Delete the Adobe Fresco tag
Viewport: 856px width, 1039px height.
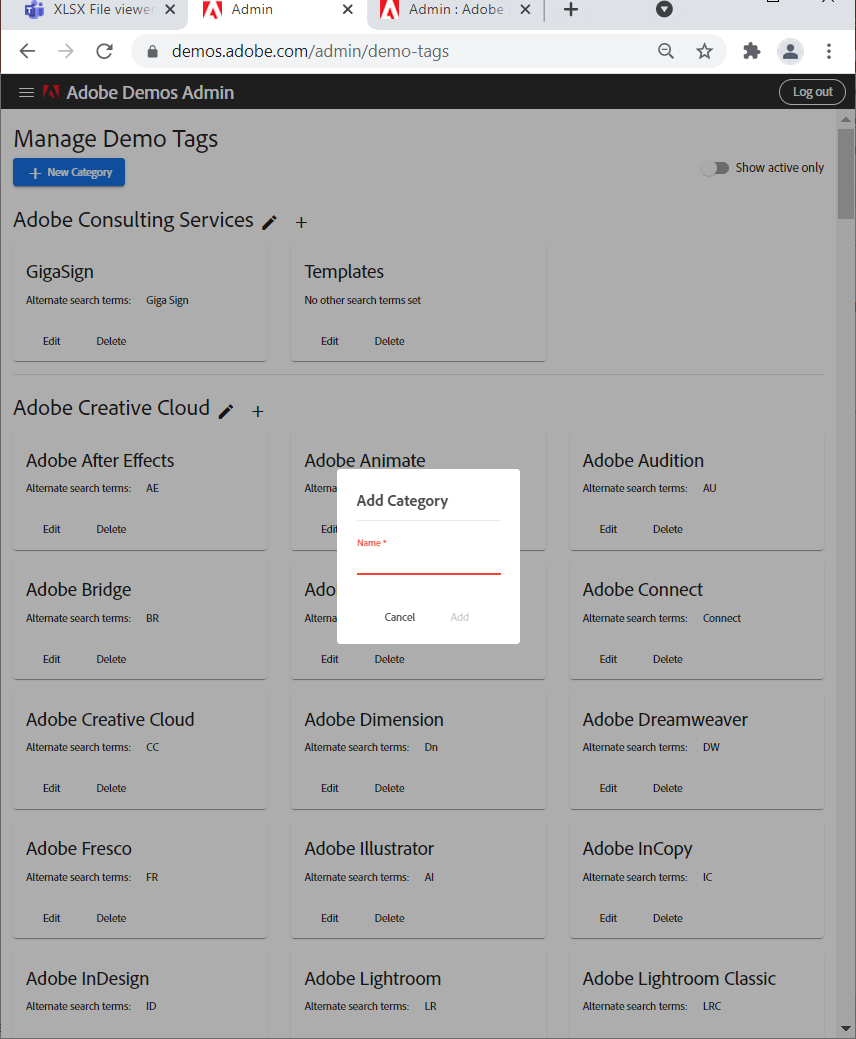(111, 918)
